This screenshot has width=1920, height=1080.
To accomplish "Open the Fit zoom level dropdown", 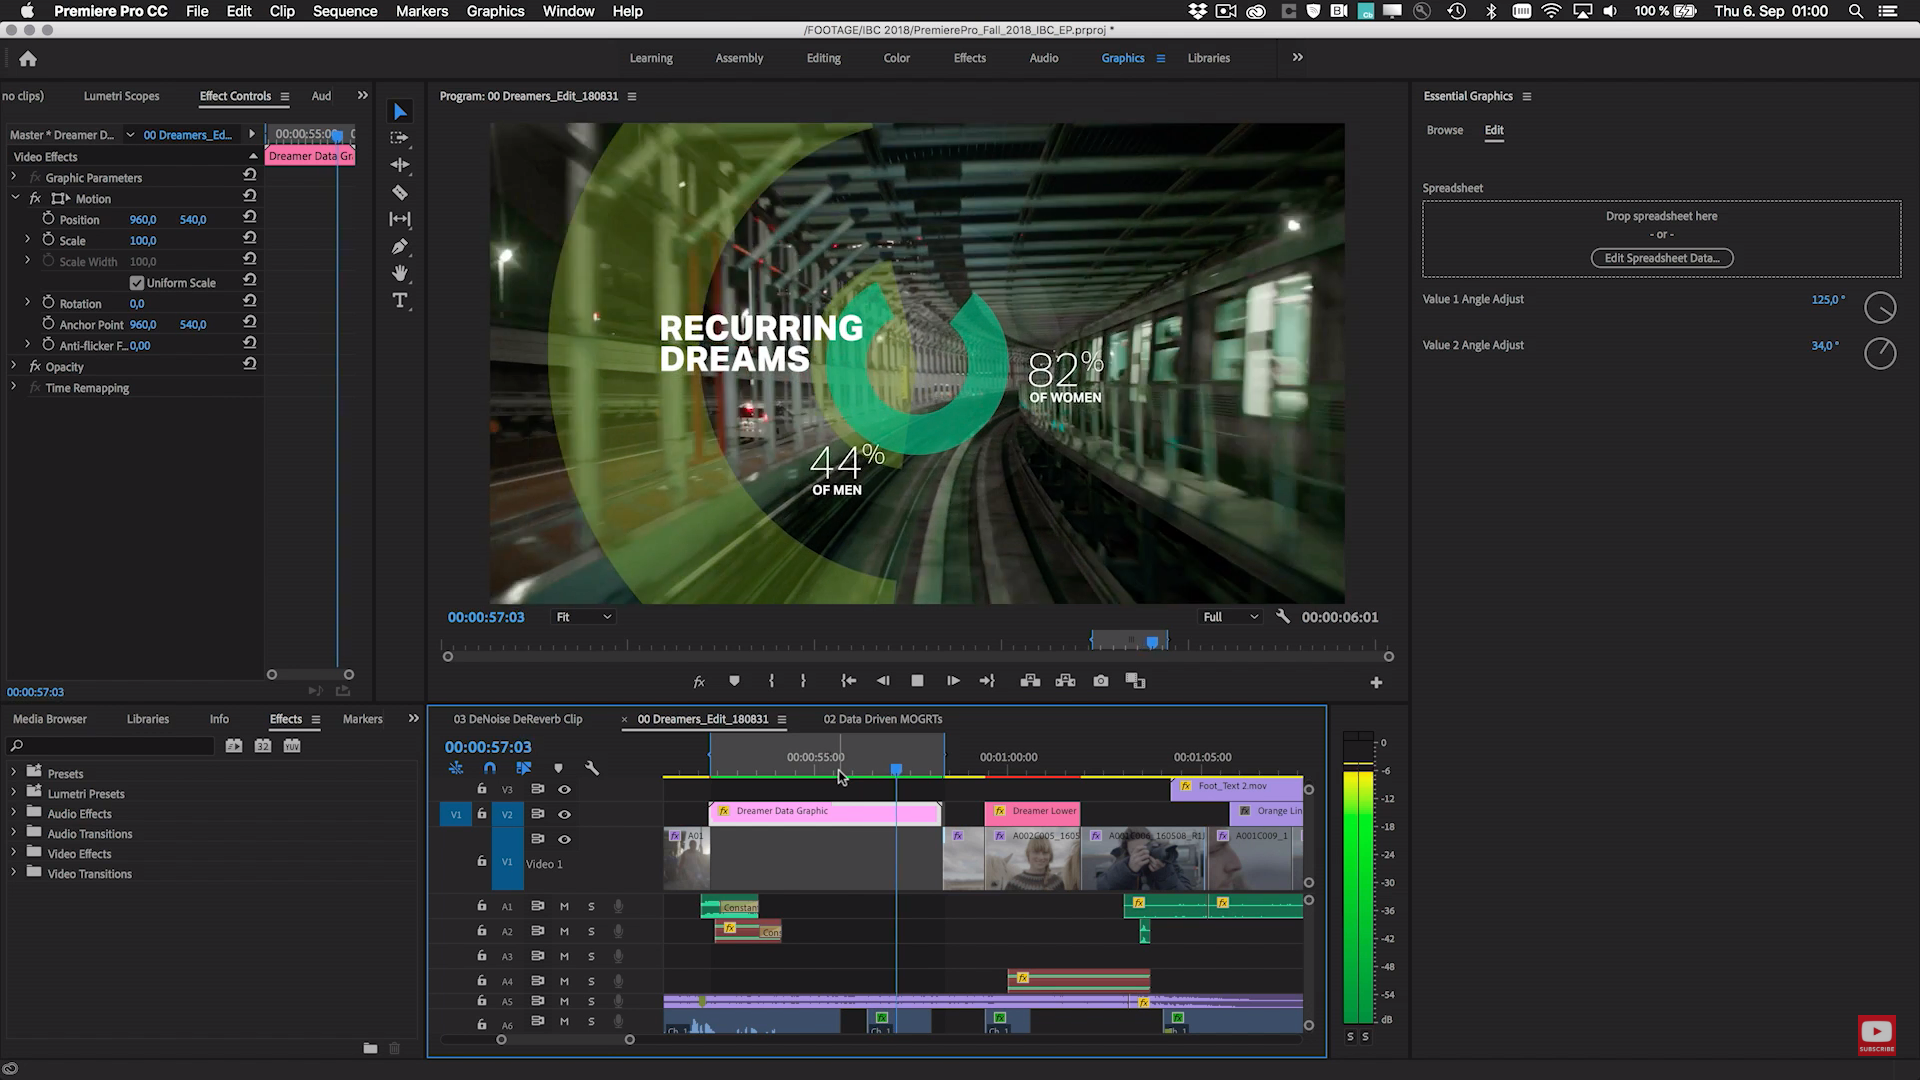I will pos(584,617).
